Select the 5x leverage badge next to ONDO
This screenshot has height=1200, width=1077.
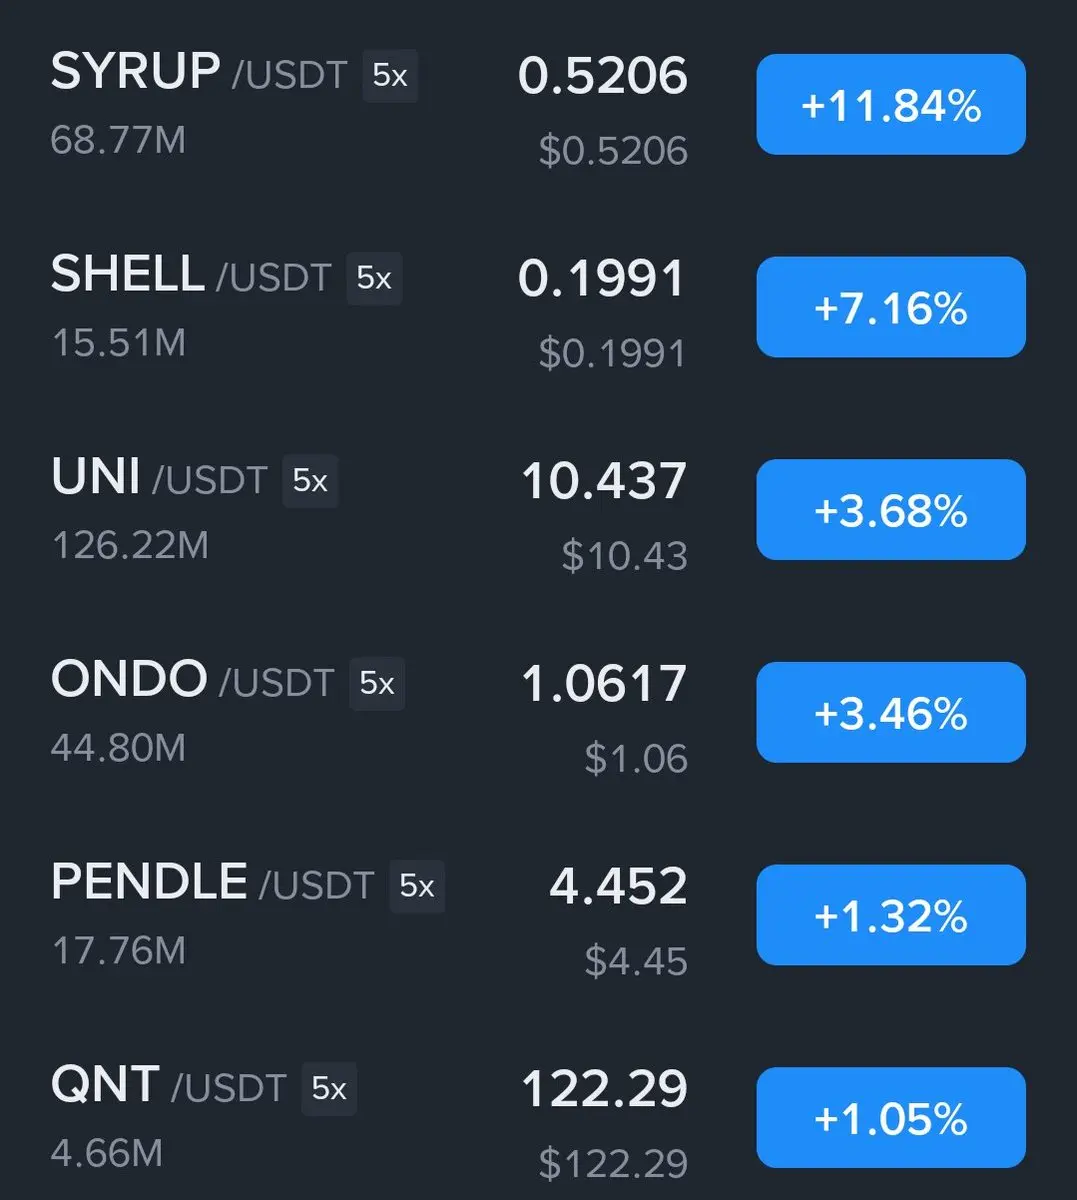pos(377,684)
